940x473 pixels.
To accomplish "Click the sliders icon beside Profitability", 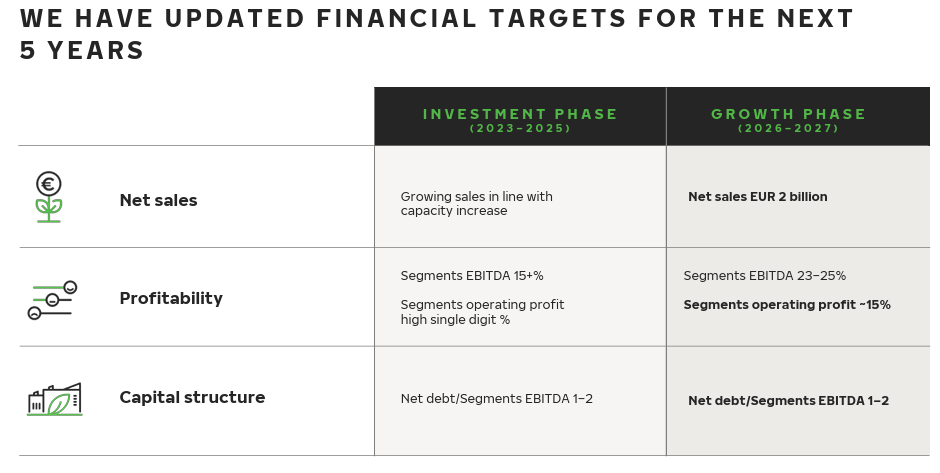I will click(x=52, y=300).
